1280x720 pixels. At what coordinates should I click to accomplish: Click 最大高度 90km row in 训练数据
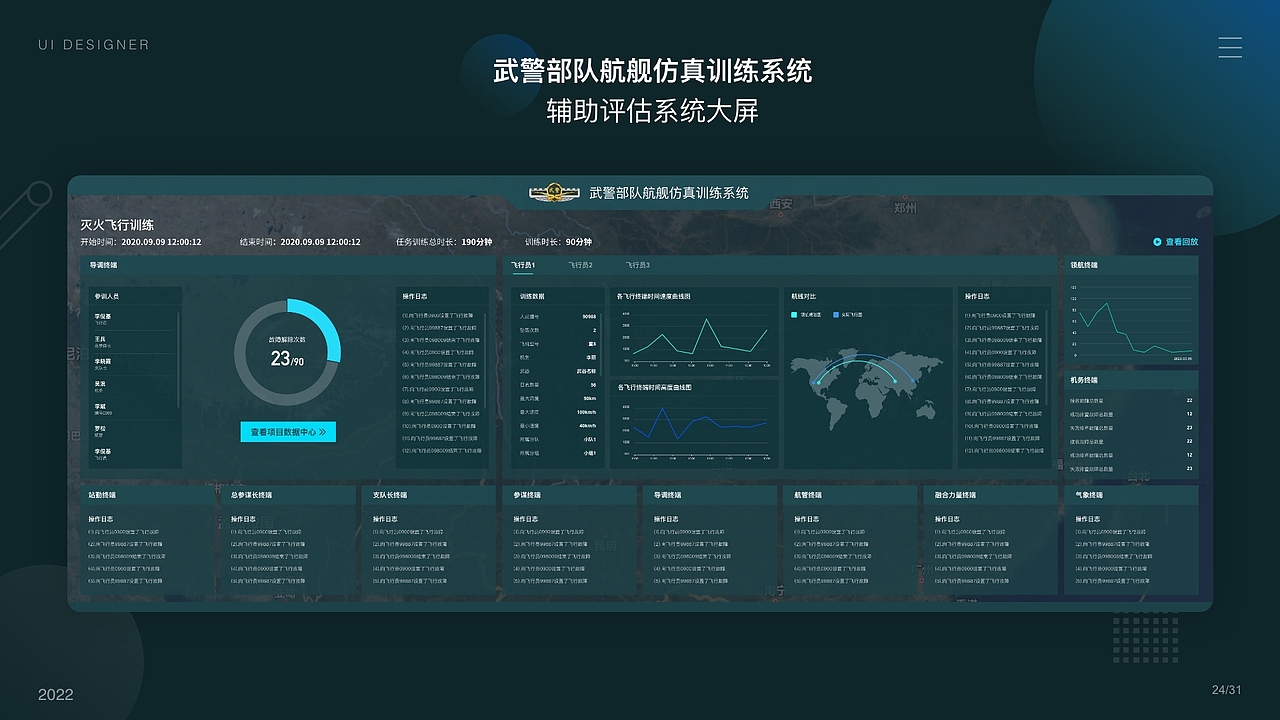pos(558,398)
